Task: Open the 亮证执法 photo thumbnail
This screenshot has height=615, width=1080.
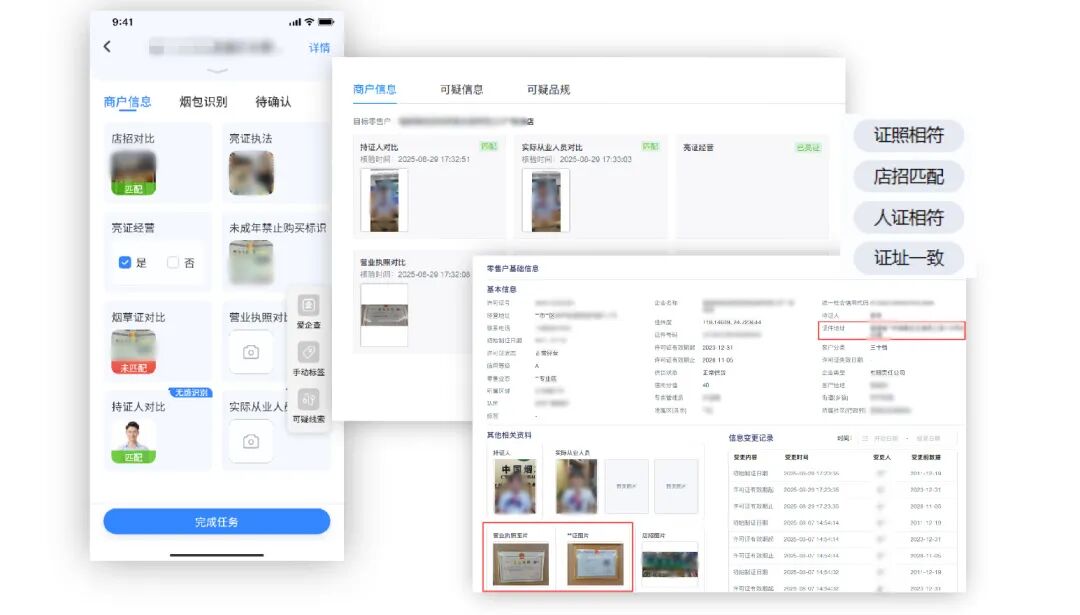Action: coord(251,173)
